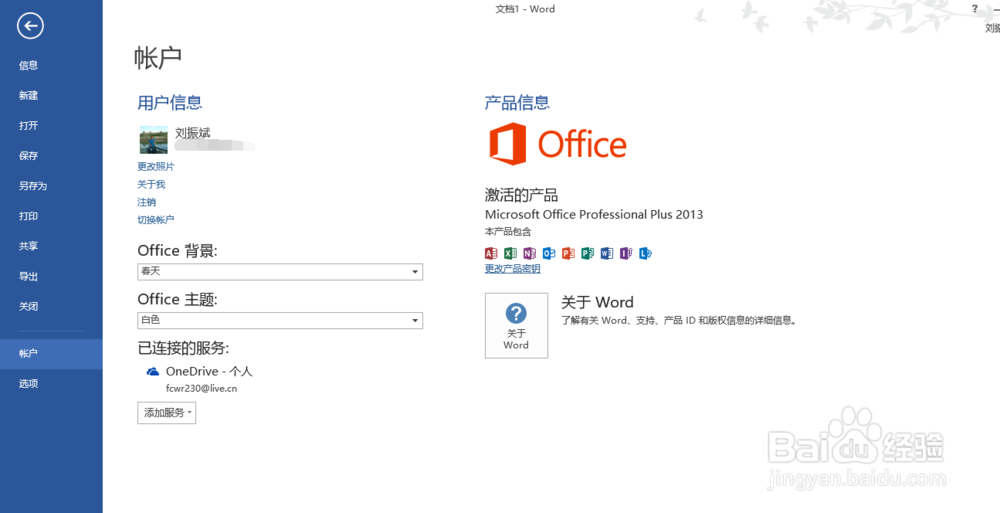Click the user profile photo
This screenshot has width=1000, height=513.
click(153, 139)
